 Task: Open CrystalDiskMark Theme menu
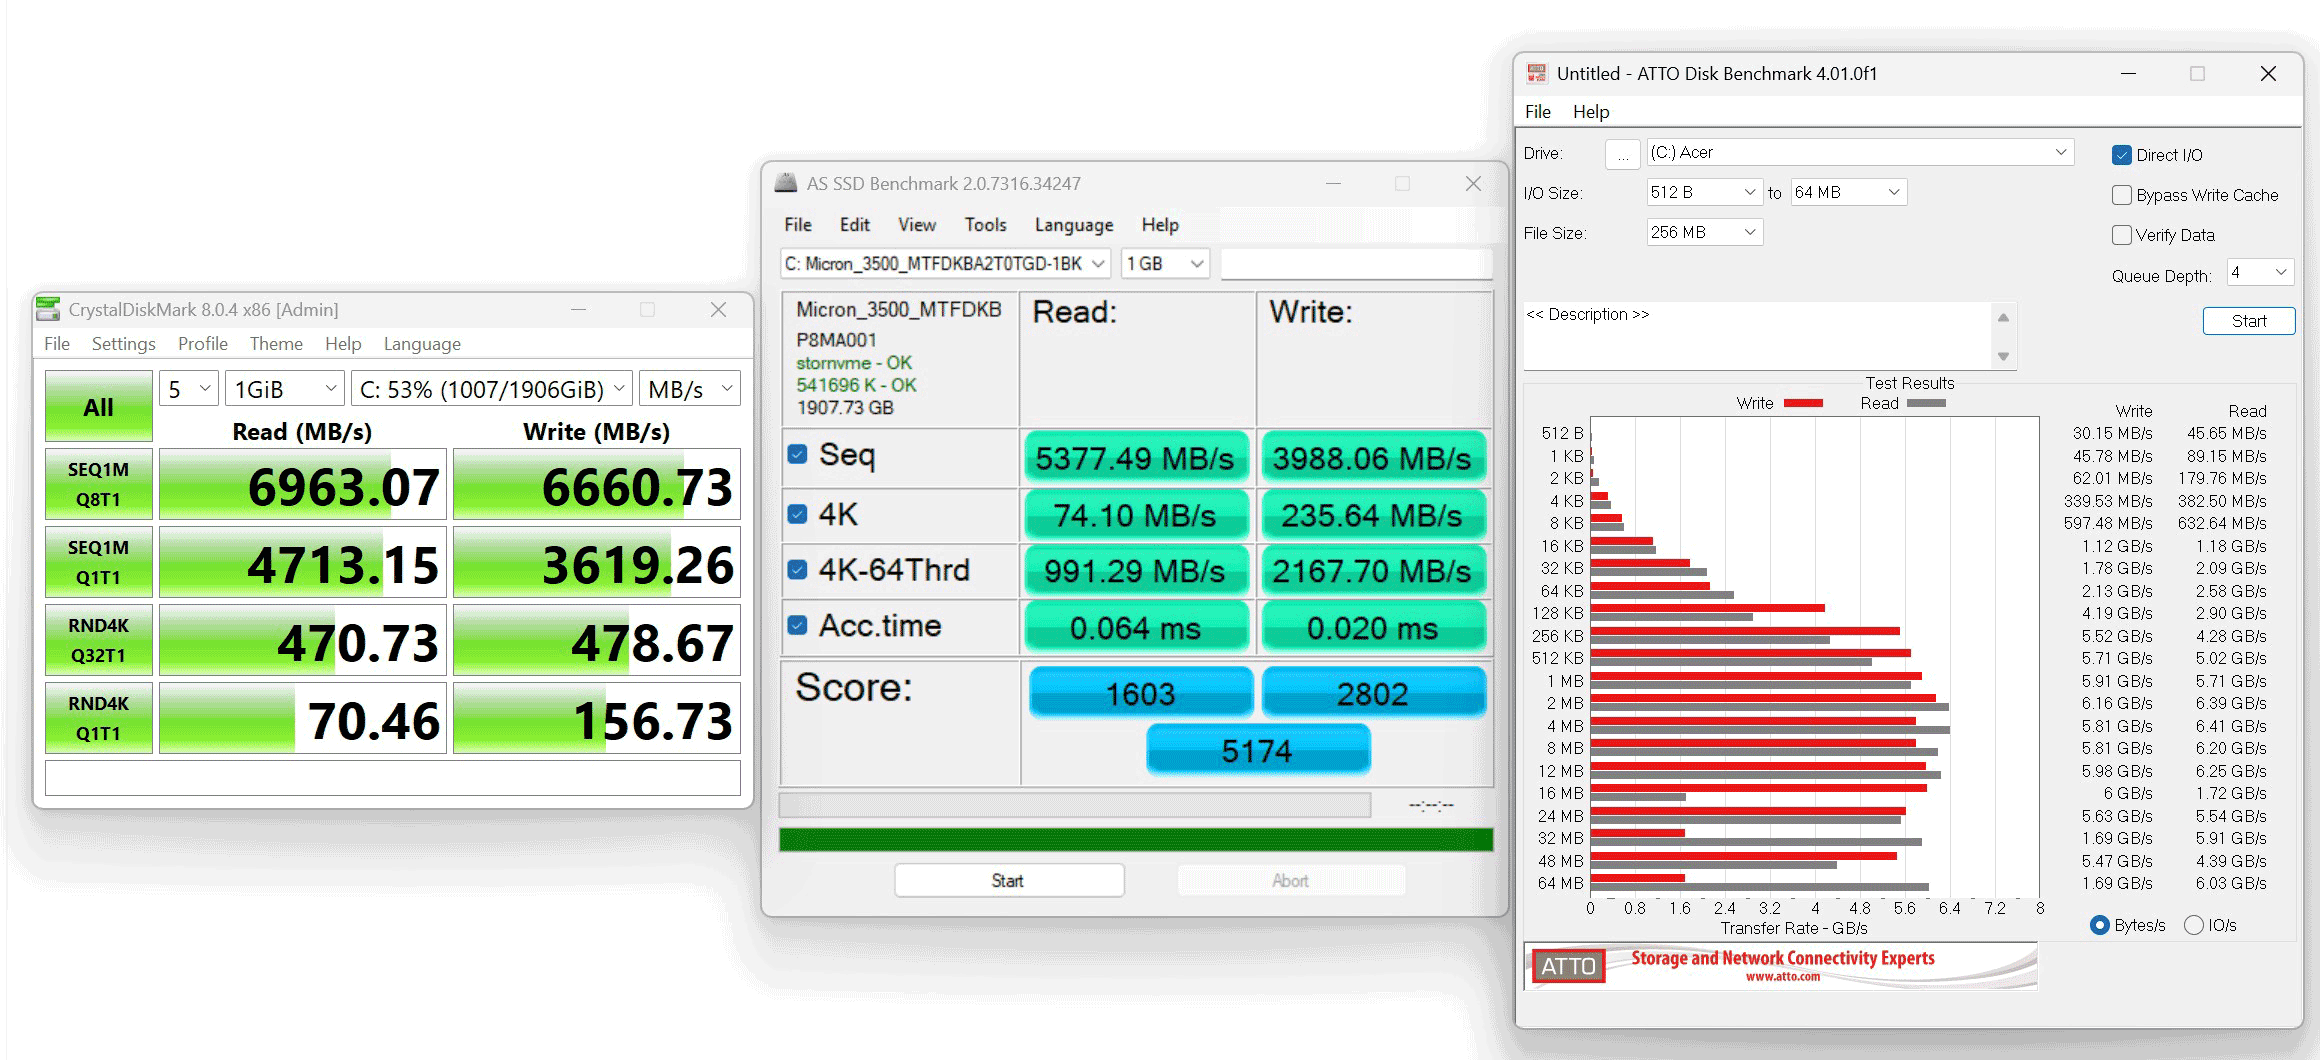[x=276, y=344]
